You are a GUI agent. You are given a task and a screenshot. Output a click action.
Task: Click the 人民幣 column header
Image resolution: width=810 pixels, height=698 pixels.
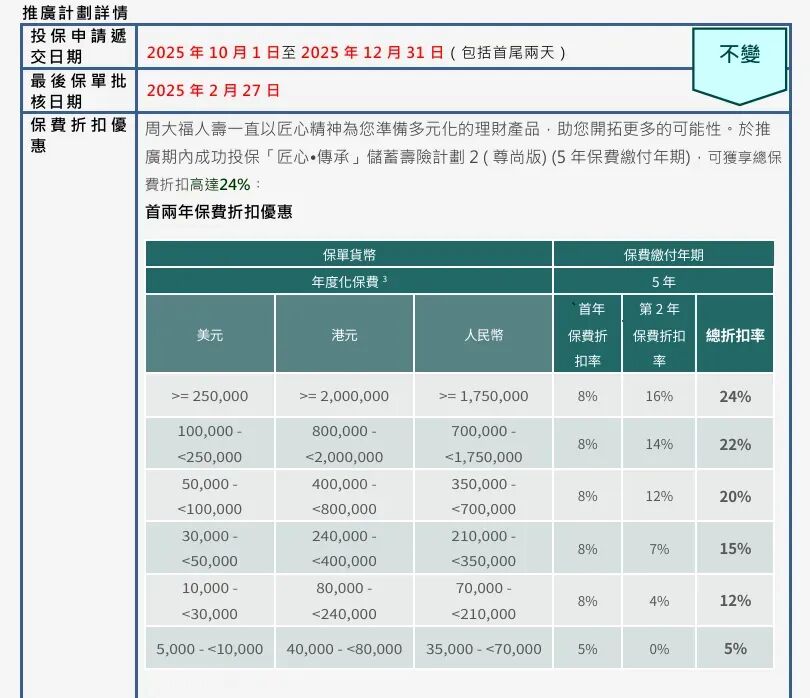tap(483, 335)
